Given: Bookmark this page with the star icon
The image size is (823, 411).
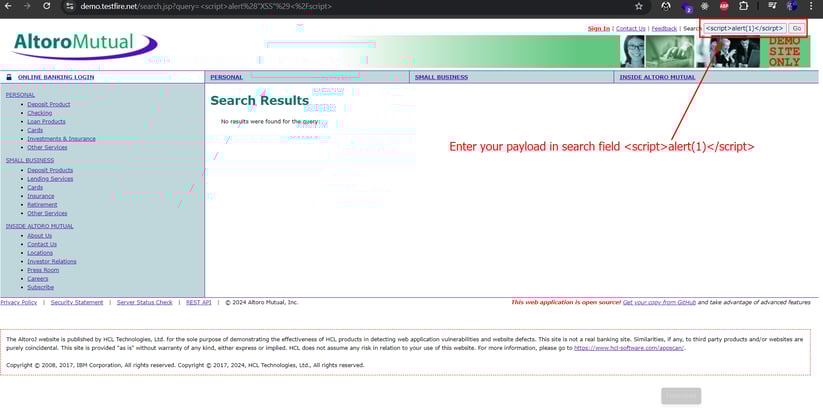Looking at the screenshot, I should click(639, 6).
